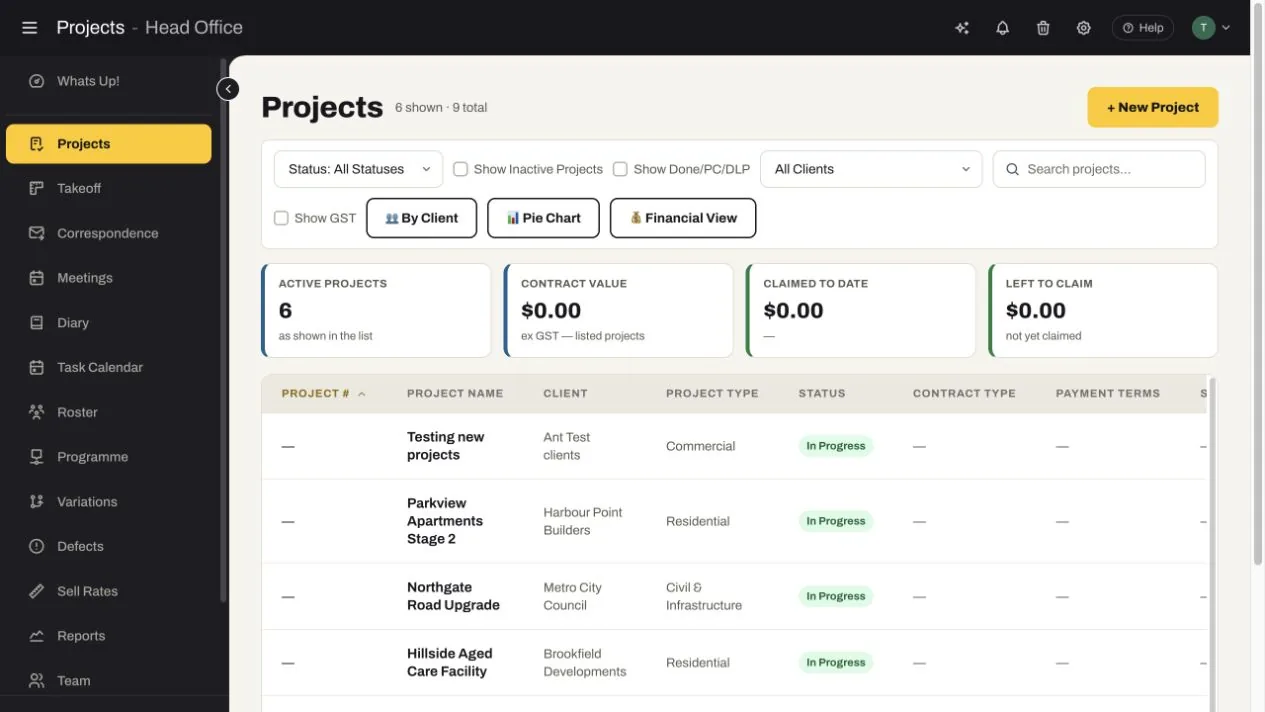
Task: Click the user avatar T
Action: 1203,28
